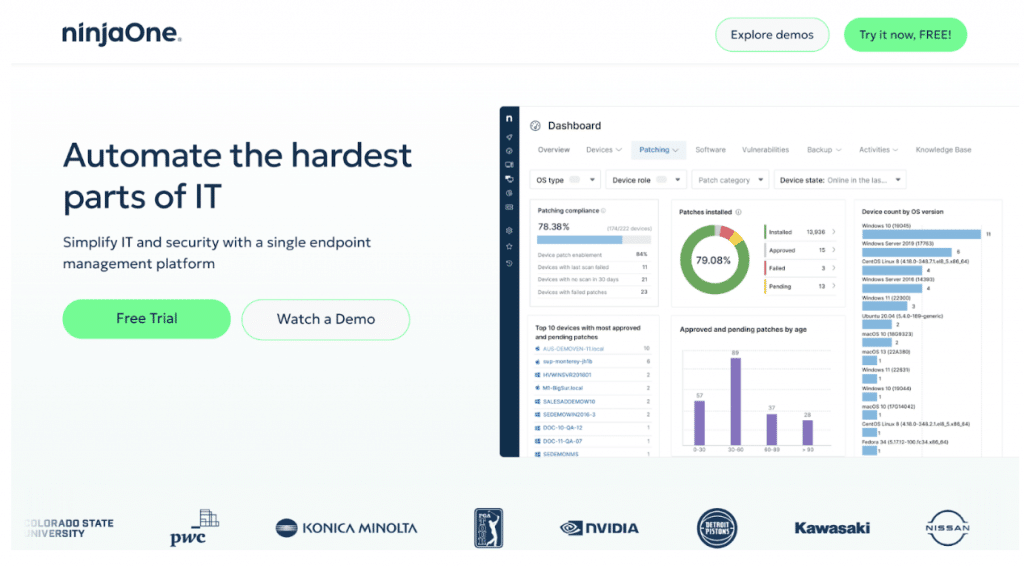Open the Device state filter dropdown
1024x567 pixels.
coord(840,180)
